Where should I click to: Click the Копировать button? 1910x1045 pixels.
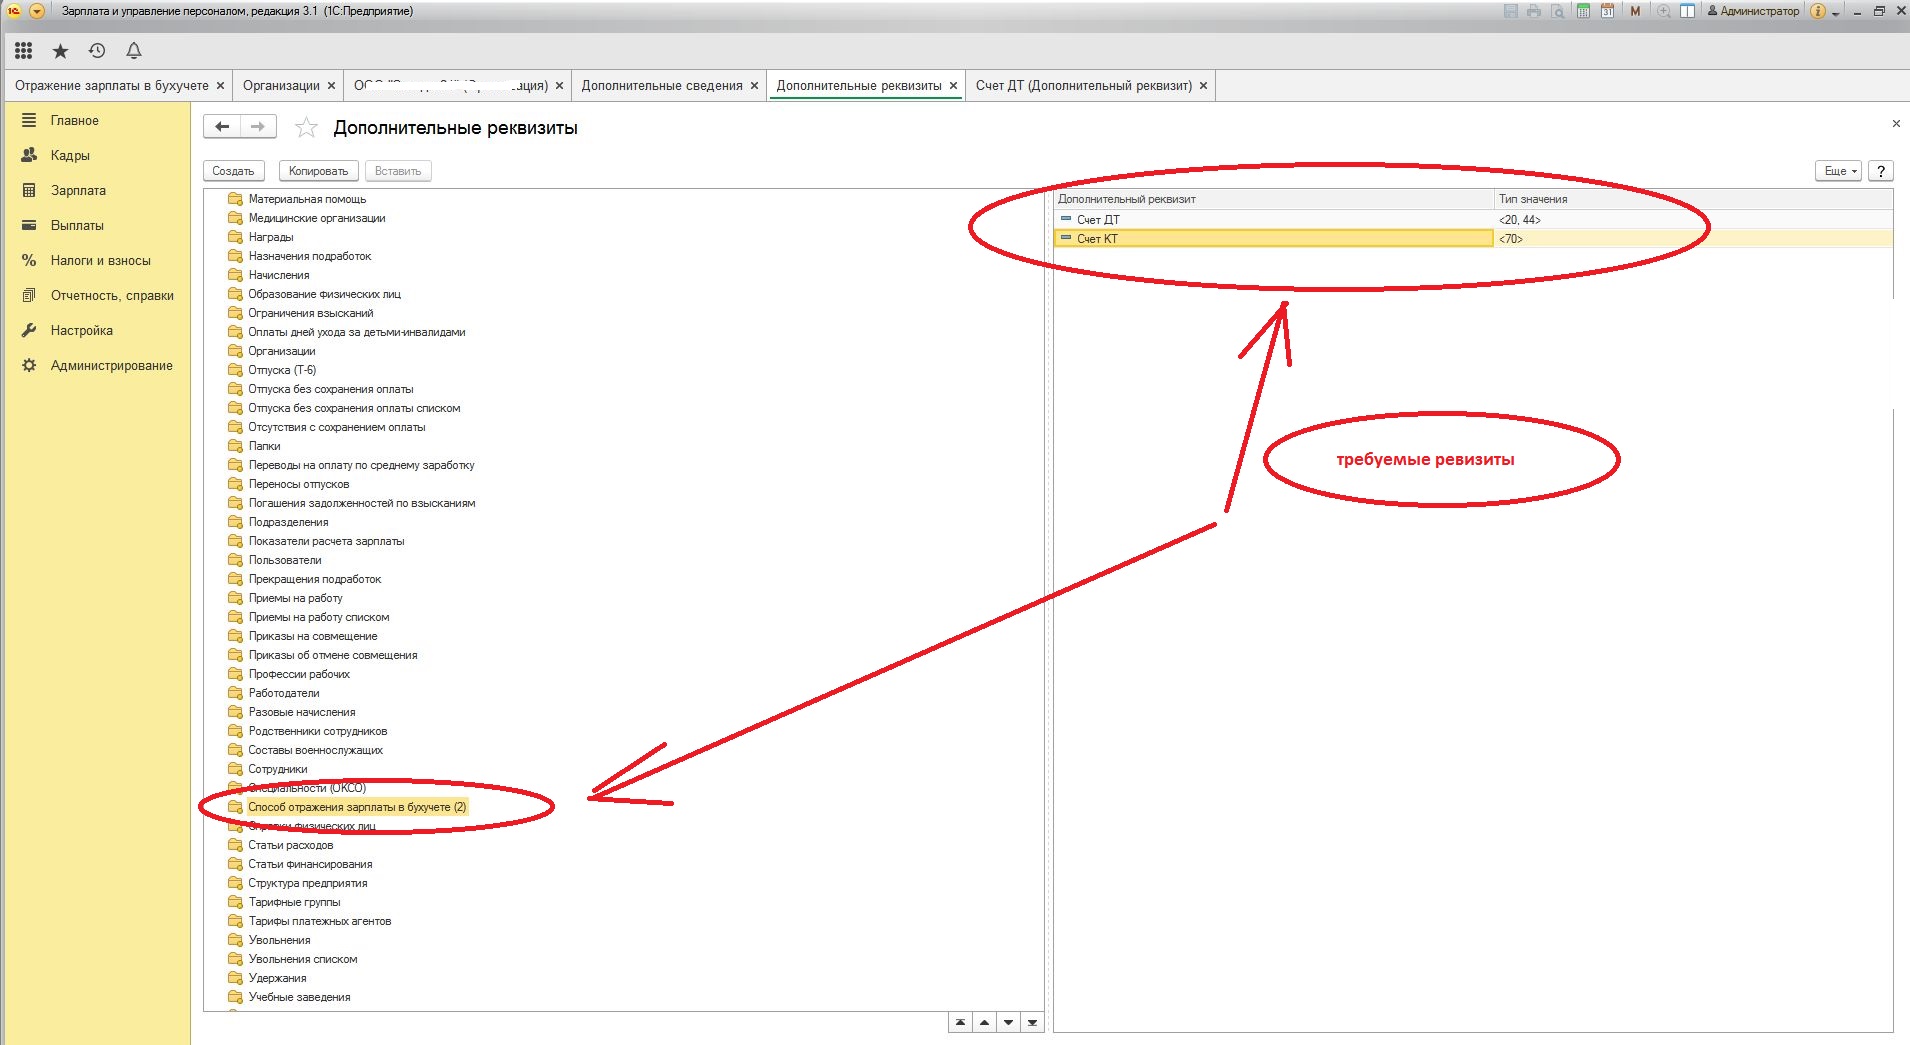coord(318,171)
